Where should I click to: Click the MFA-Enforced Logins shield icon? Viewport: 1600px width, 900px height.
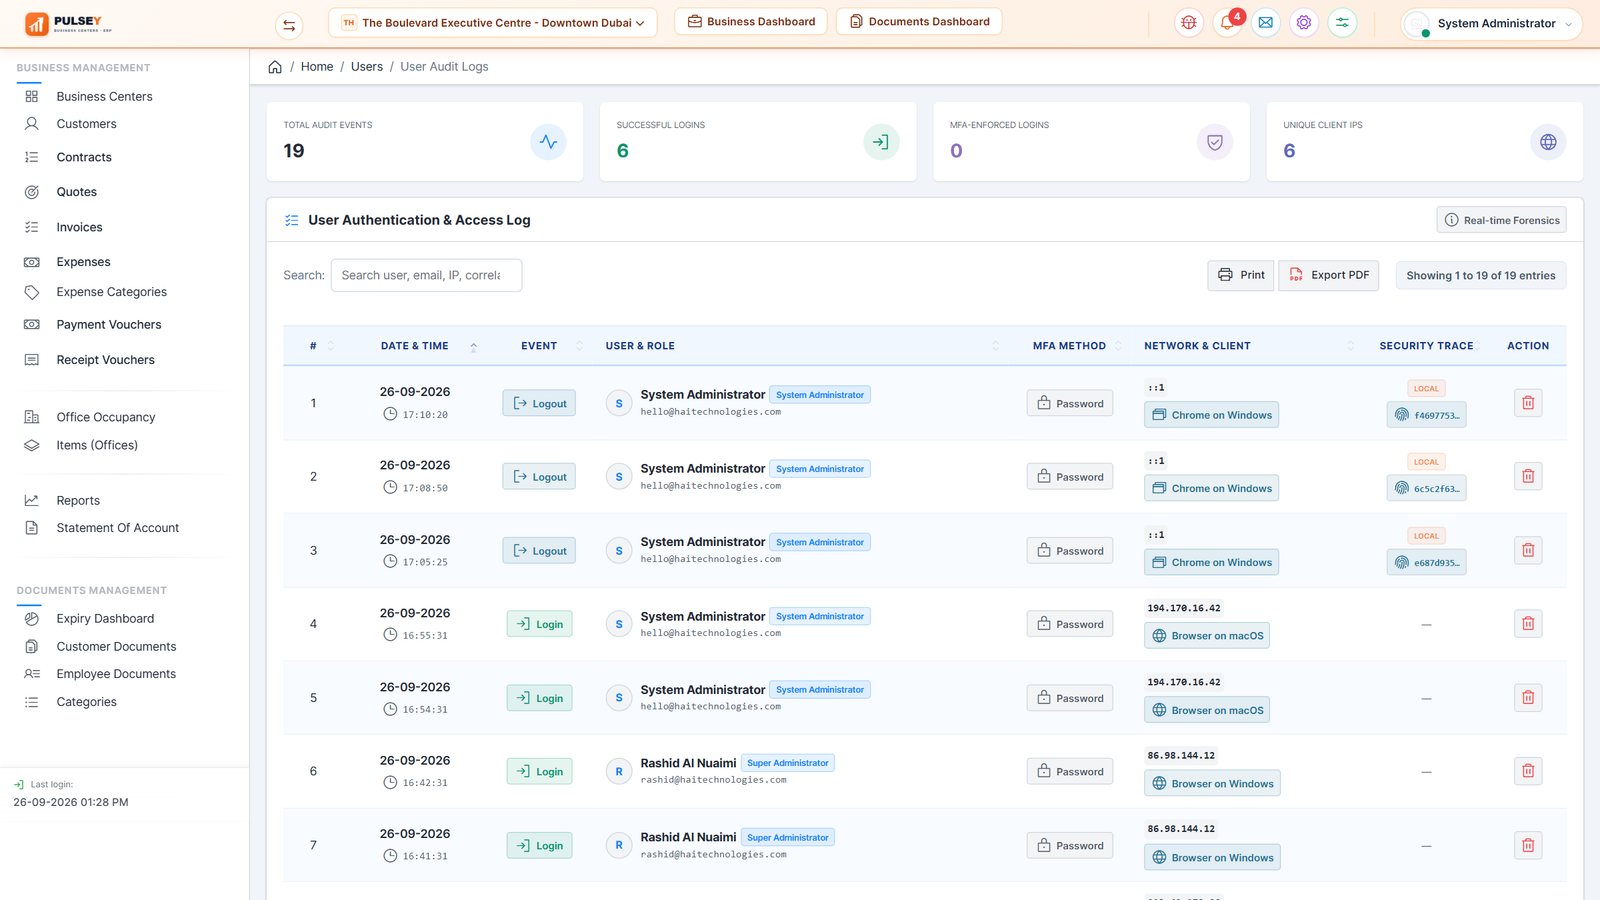1215,142
